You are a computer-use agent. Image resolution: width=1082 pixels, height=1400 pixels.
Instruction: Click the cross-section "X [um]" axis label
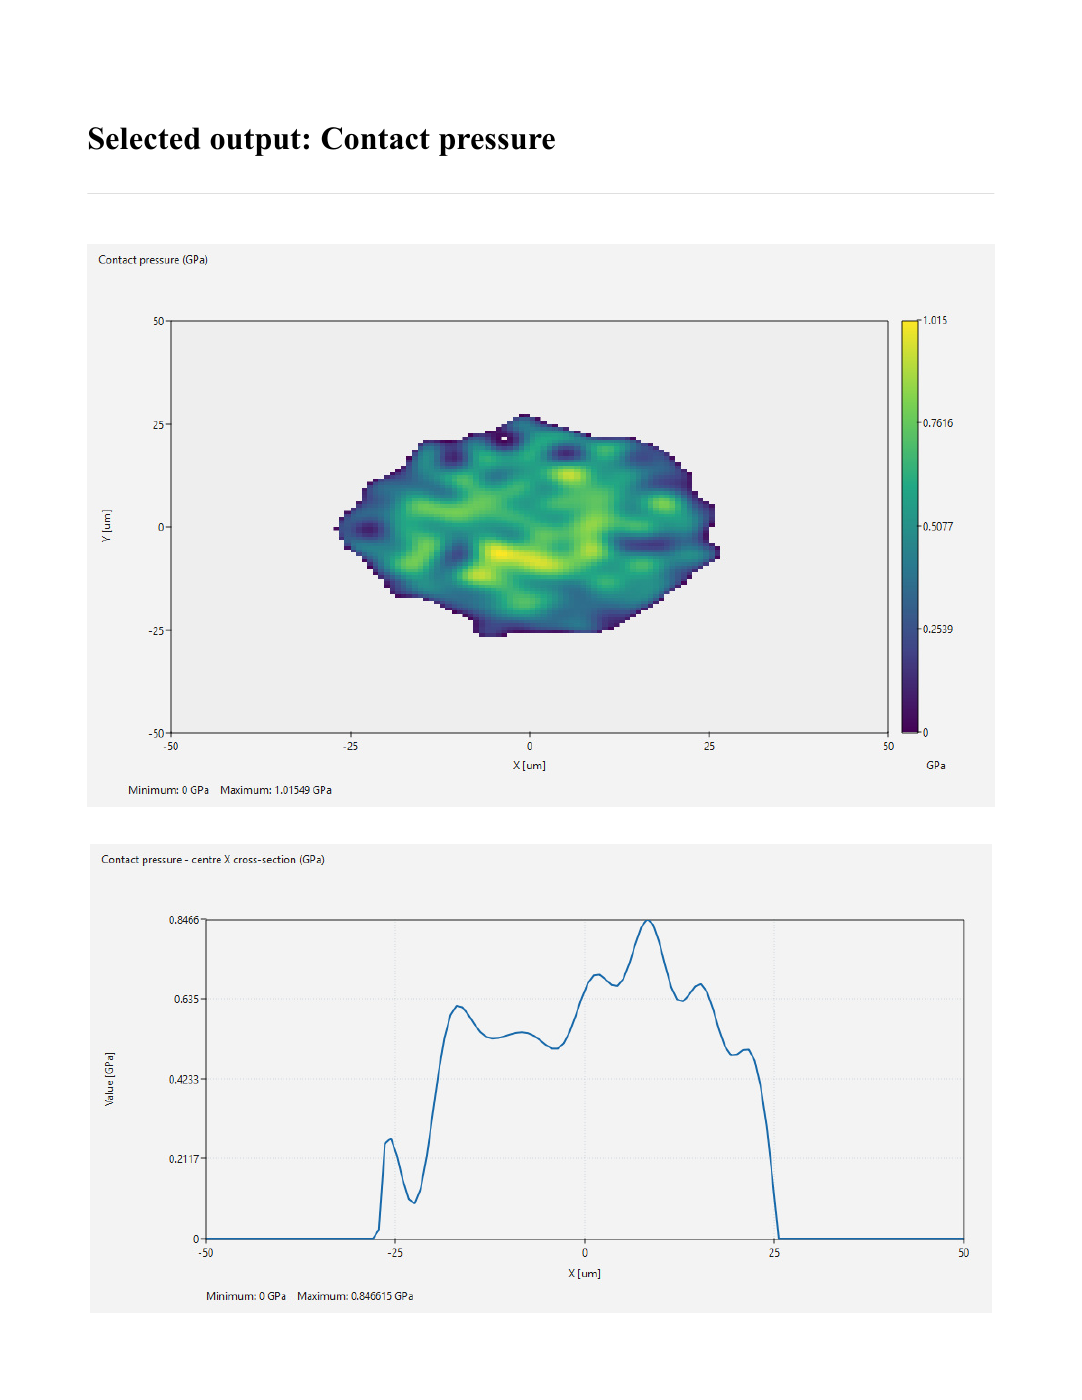click(x=584, y=1274)
